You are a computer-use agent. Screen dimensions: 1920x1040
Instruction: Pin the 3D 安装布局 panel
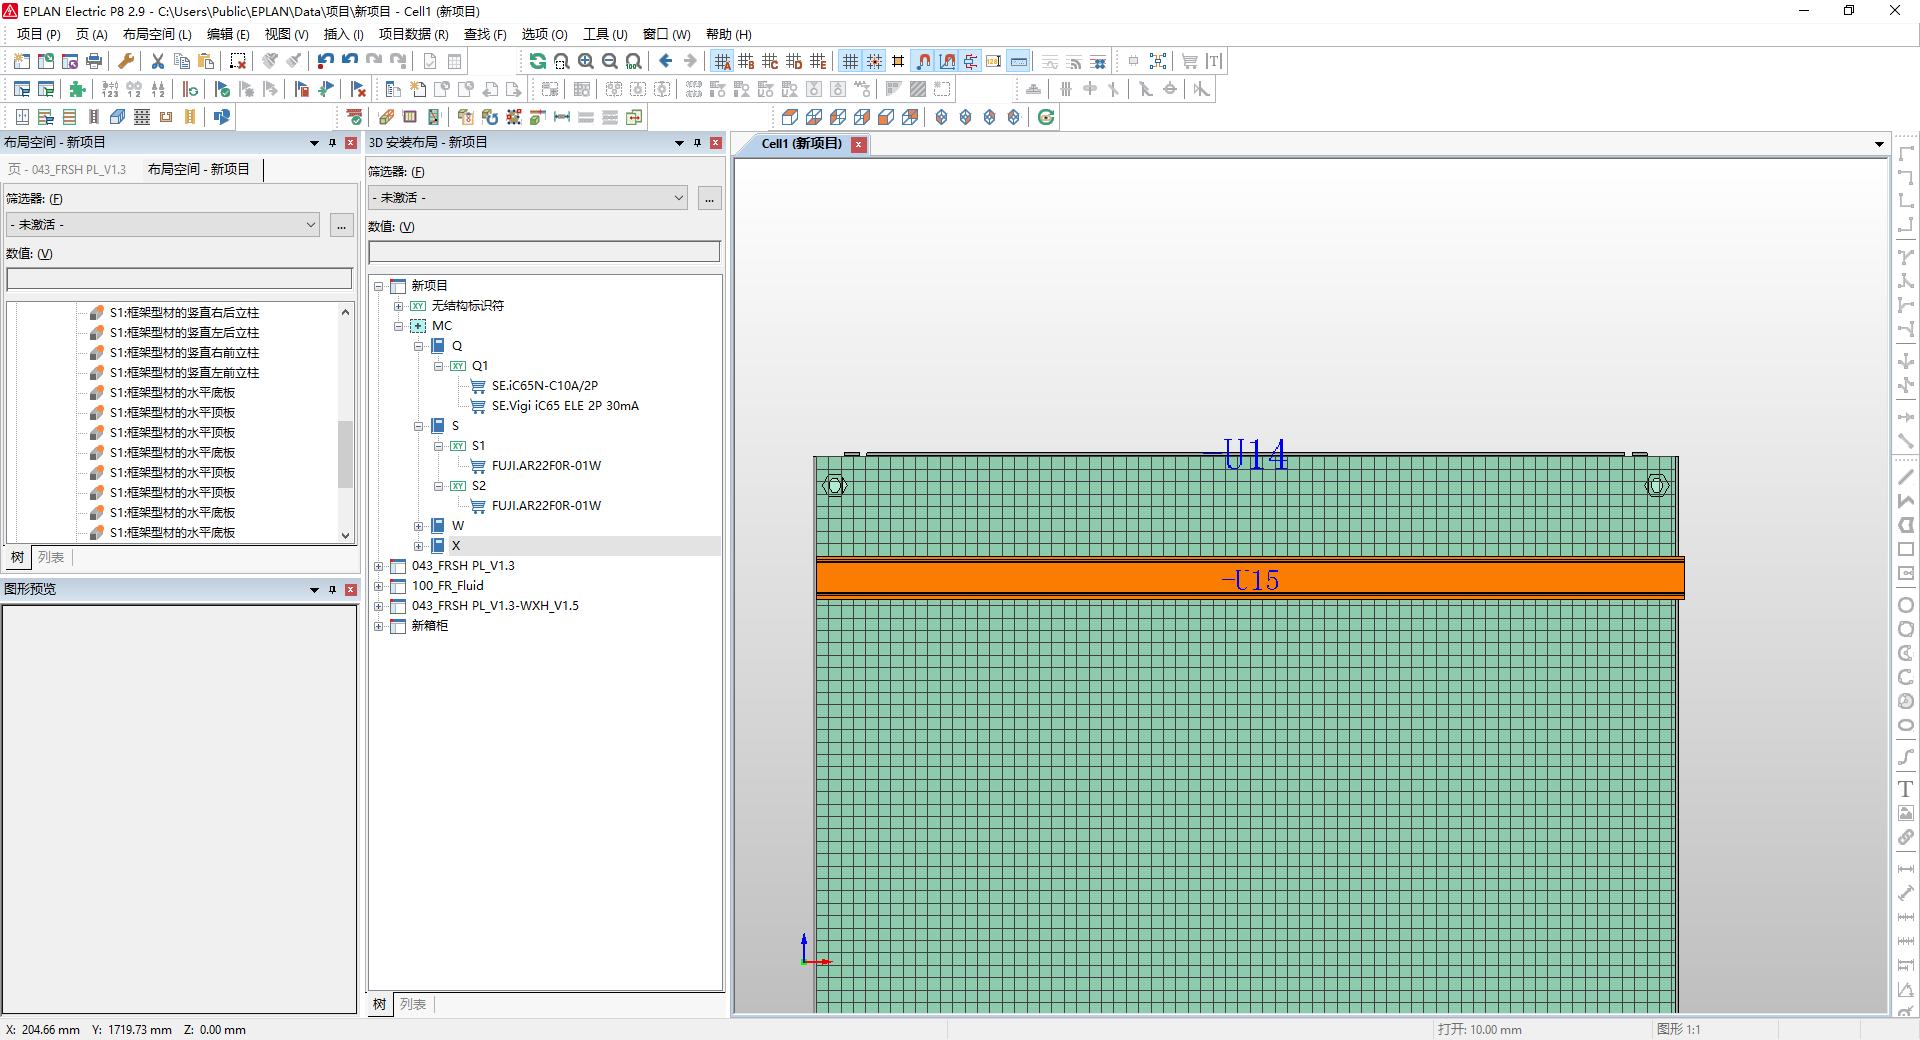(697, 142)
